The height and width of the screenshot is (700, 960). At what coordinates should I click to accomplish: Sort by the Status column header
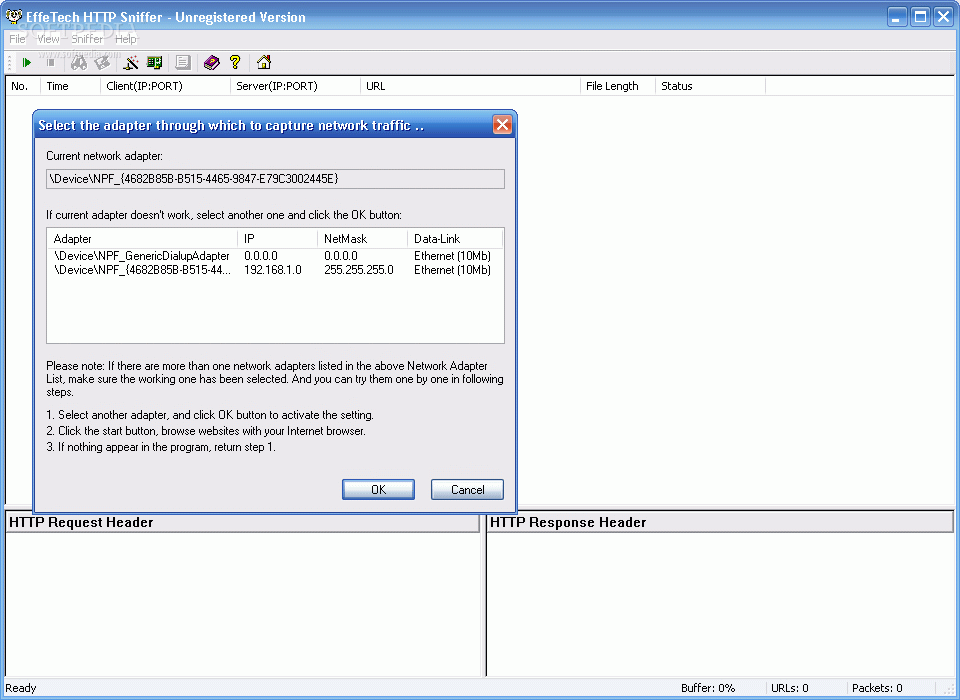click(x=710, y=86)
